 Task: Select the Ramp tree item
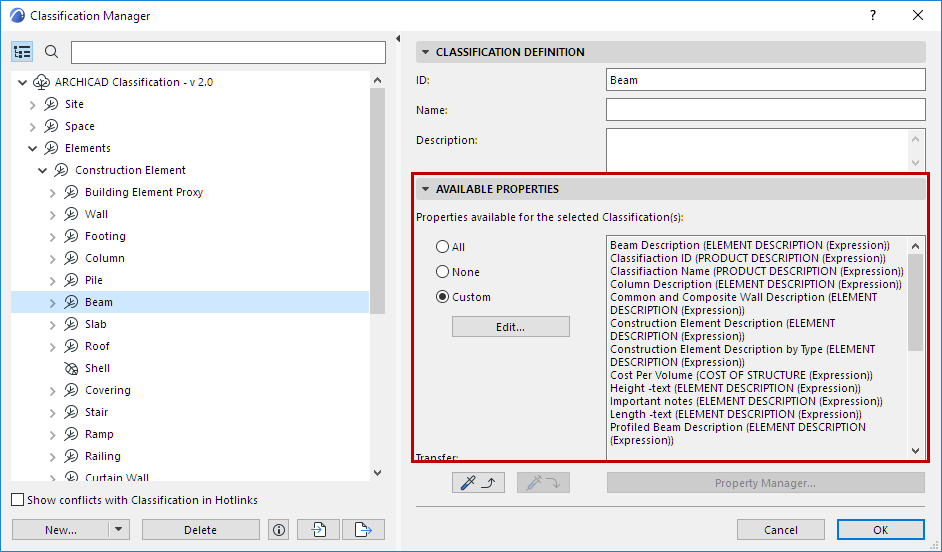[x=99, y=434]
